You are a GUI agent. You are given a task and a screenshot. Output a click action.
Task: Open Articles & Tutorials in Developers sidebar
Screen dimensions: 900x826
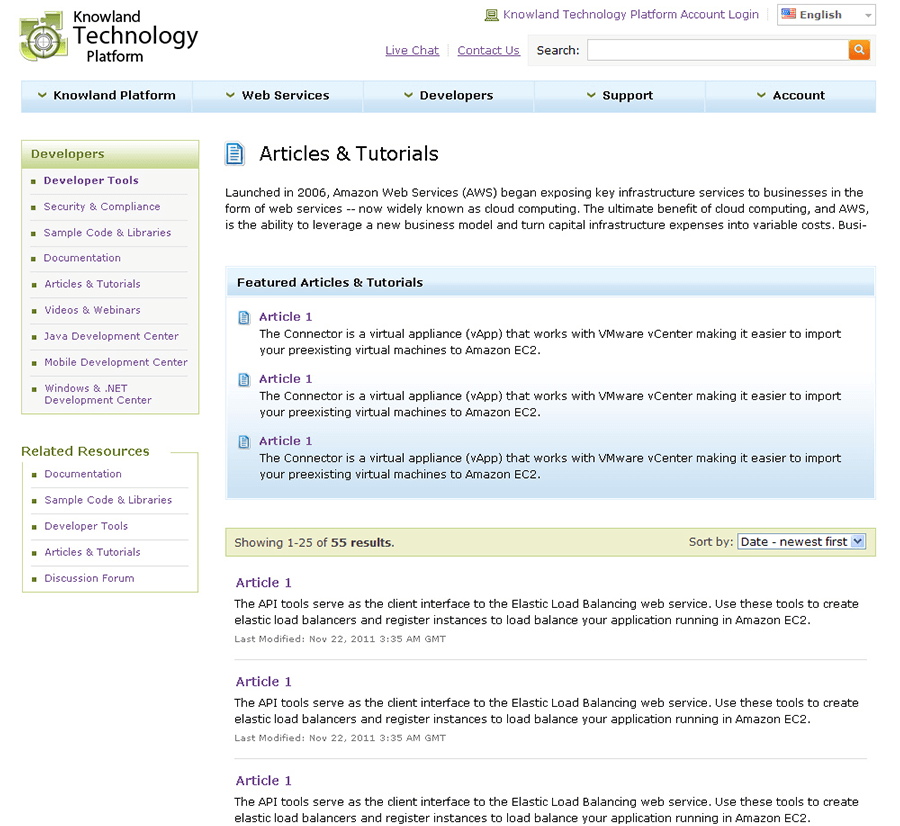click(92, 284)
